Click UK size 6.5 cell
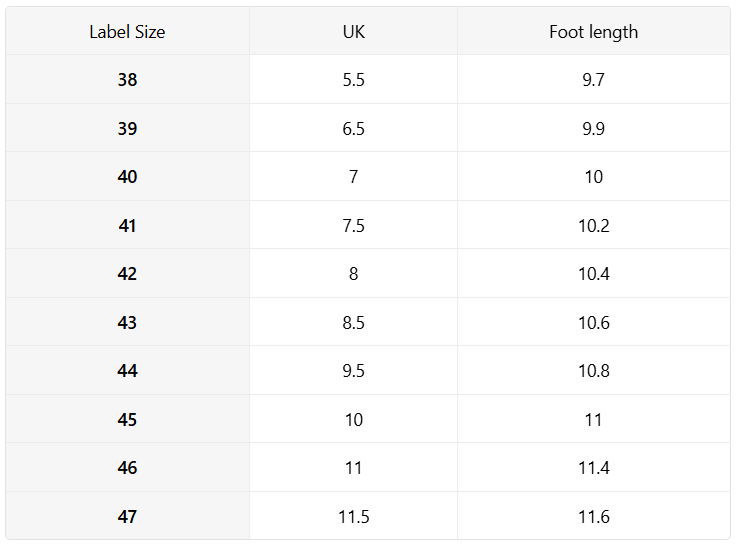Screen dimensions: 736x546 tap(353, 128)
